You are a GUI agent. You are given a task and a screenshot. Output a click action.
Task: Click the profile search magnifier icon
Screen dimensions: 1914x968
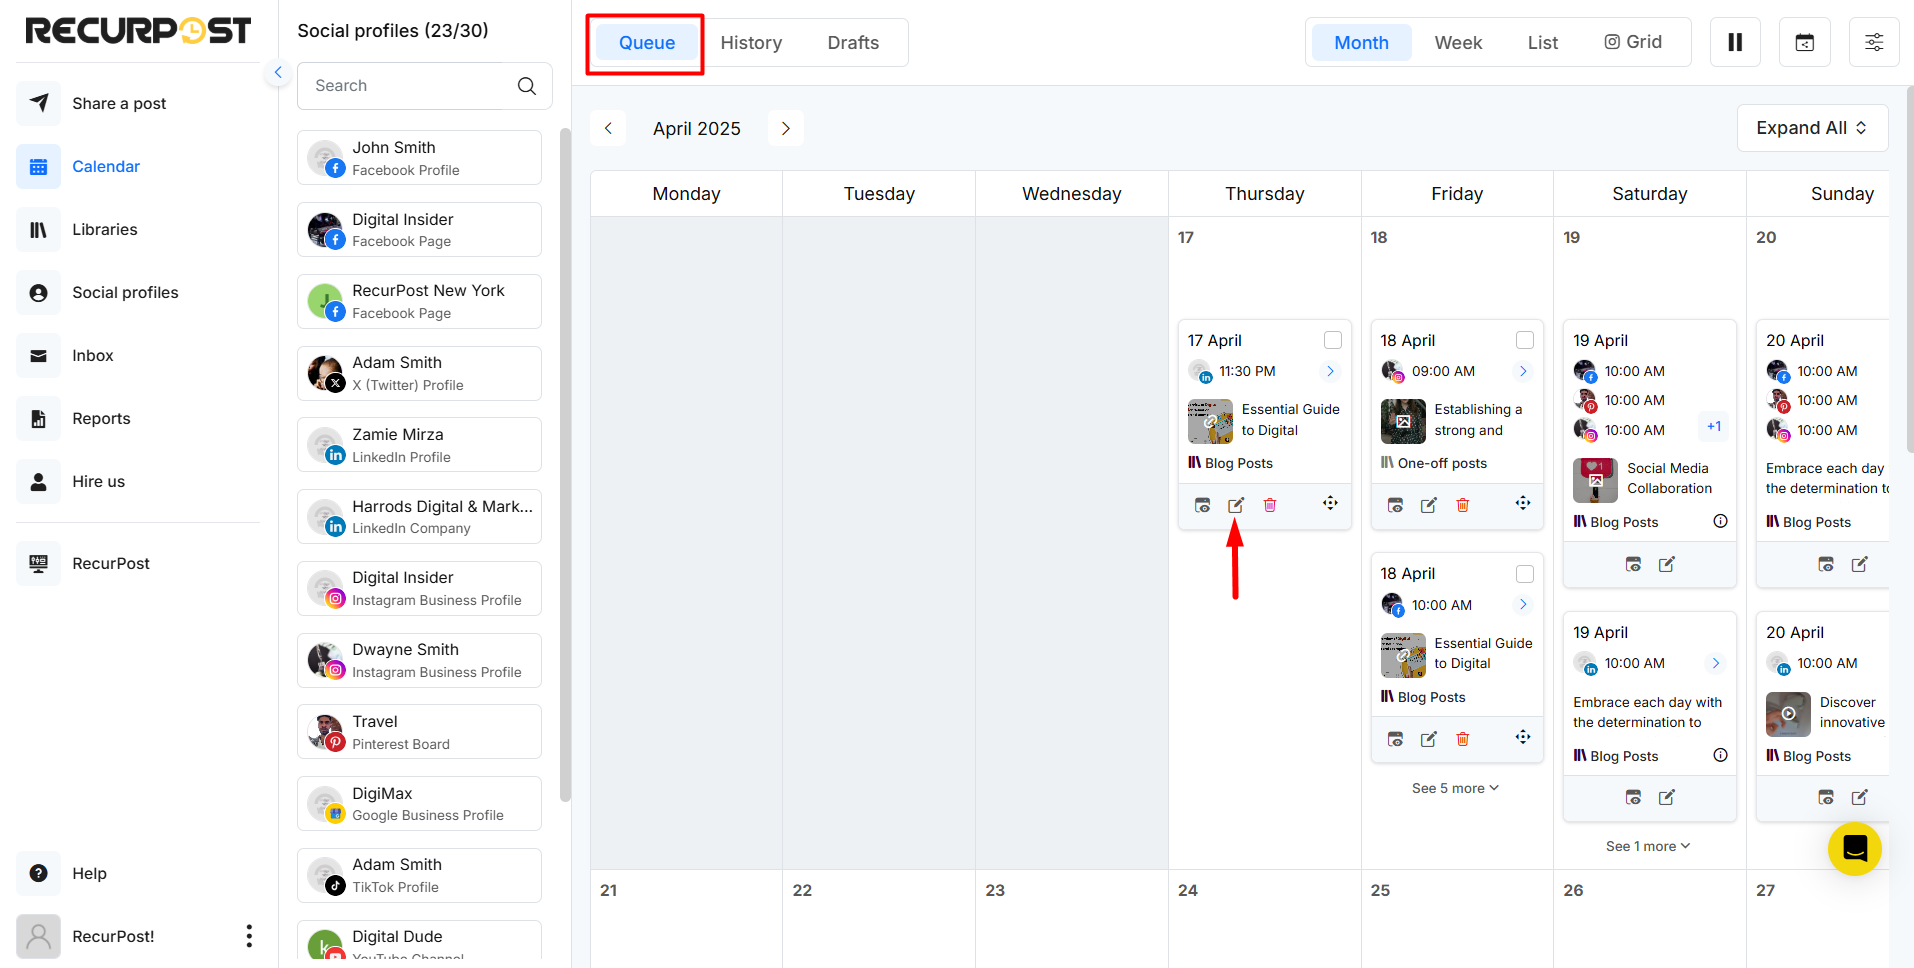(527, 86)
